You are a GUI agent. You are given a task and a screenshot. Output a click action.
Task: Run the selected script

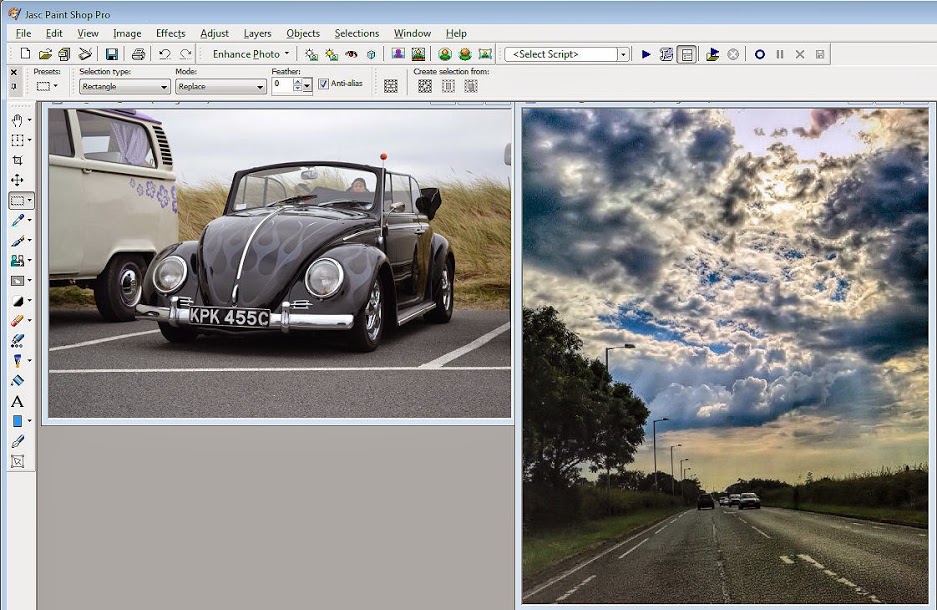pos(646,54)
